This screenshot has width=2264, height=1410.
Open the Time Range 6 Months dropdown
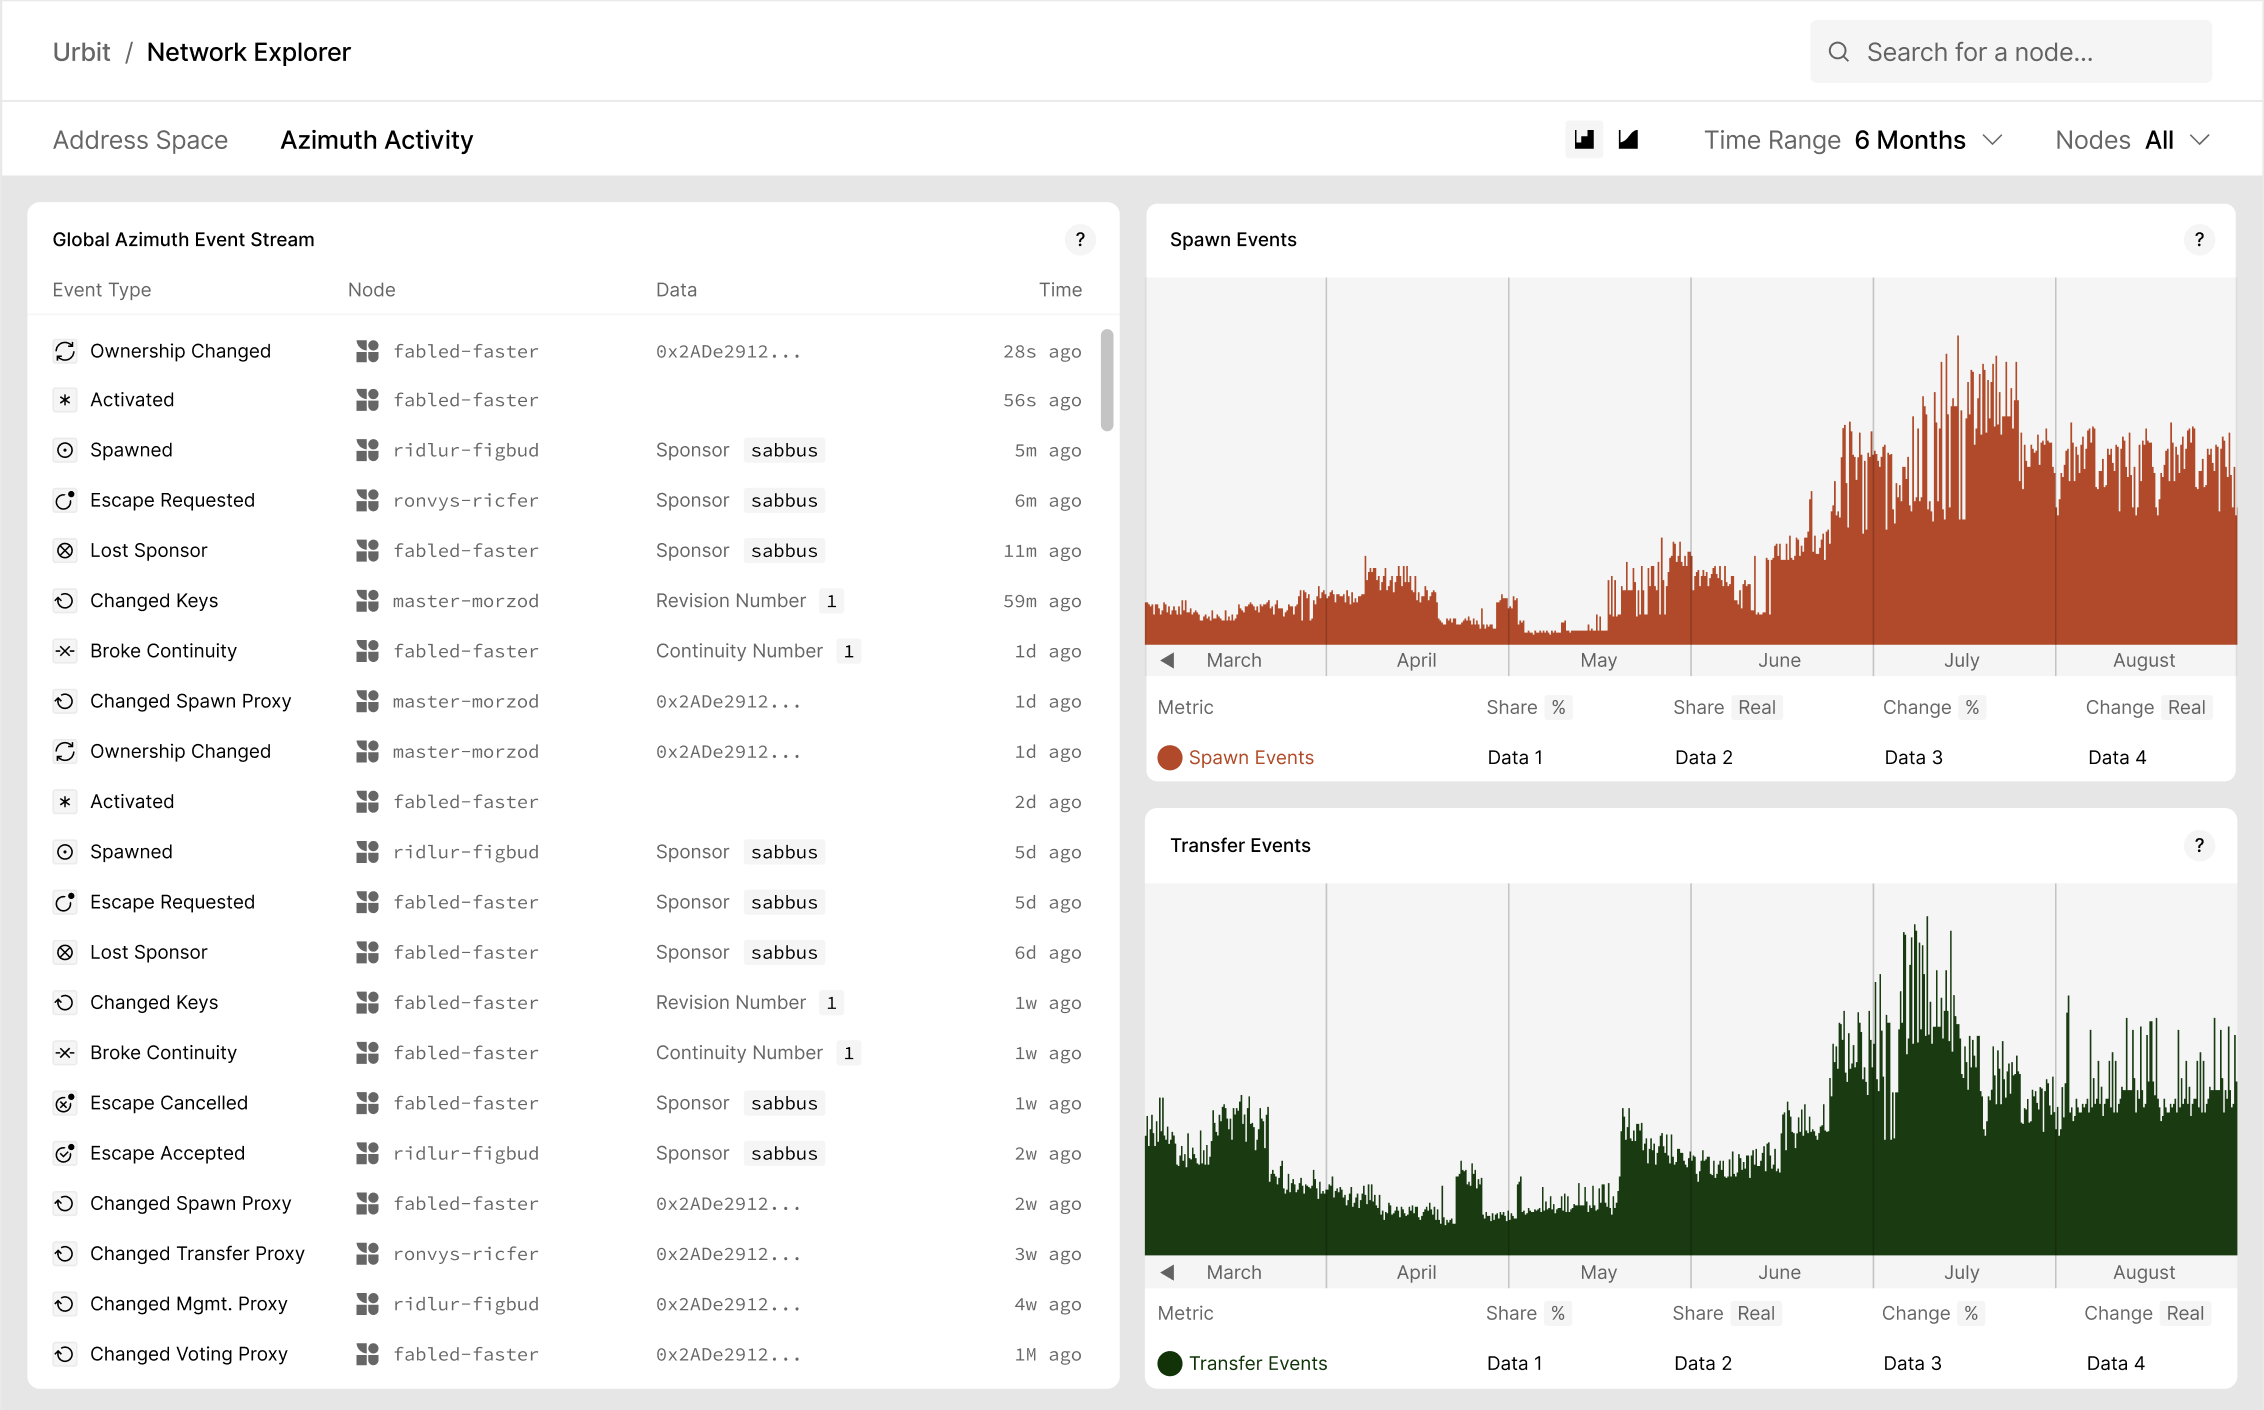pos(1852,140)
